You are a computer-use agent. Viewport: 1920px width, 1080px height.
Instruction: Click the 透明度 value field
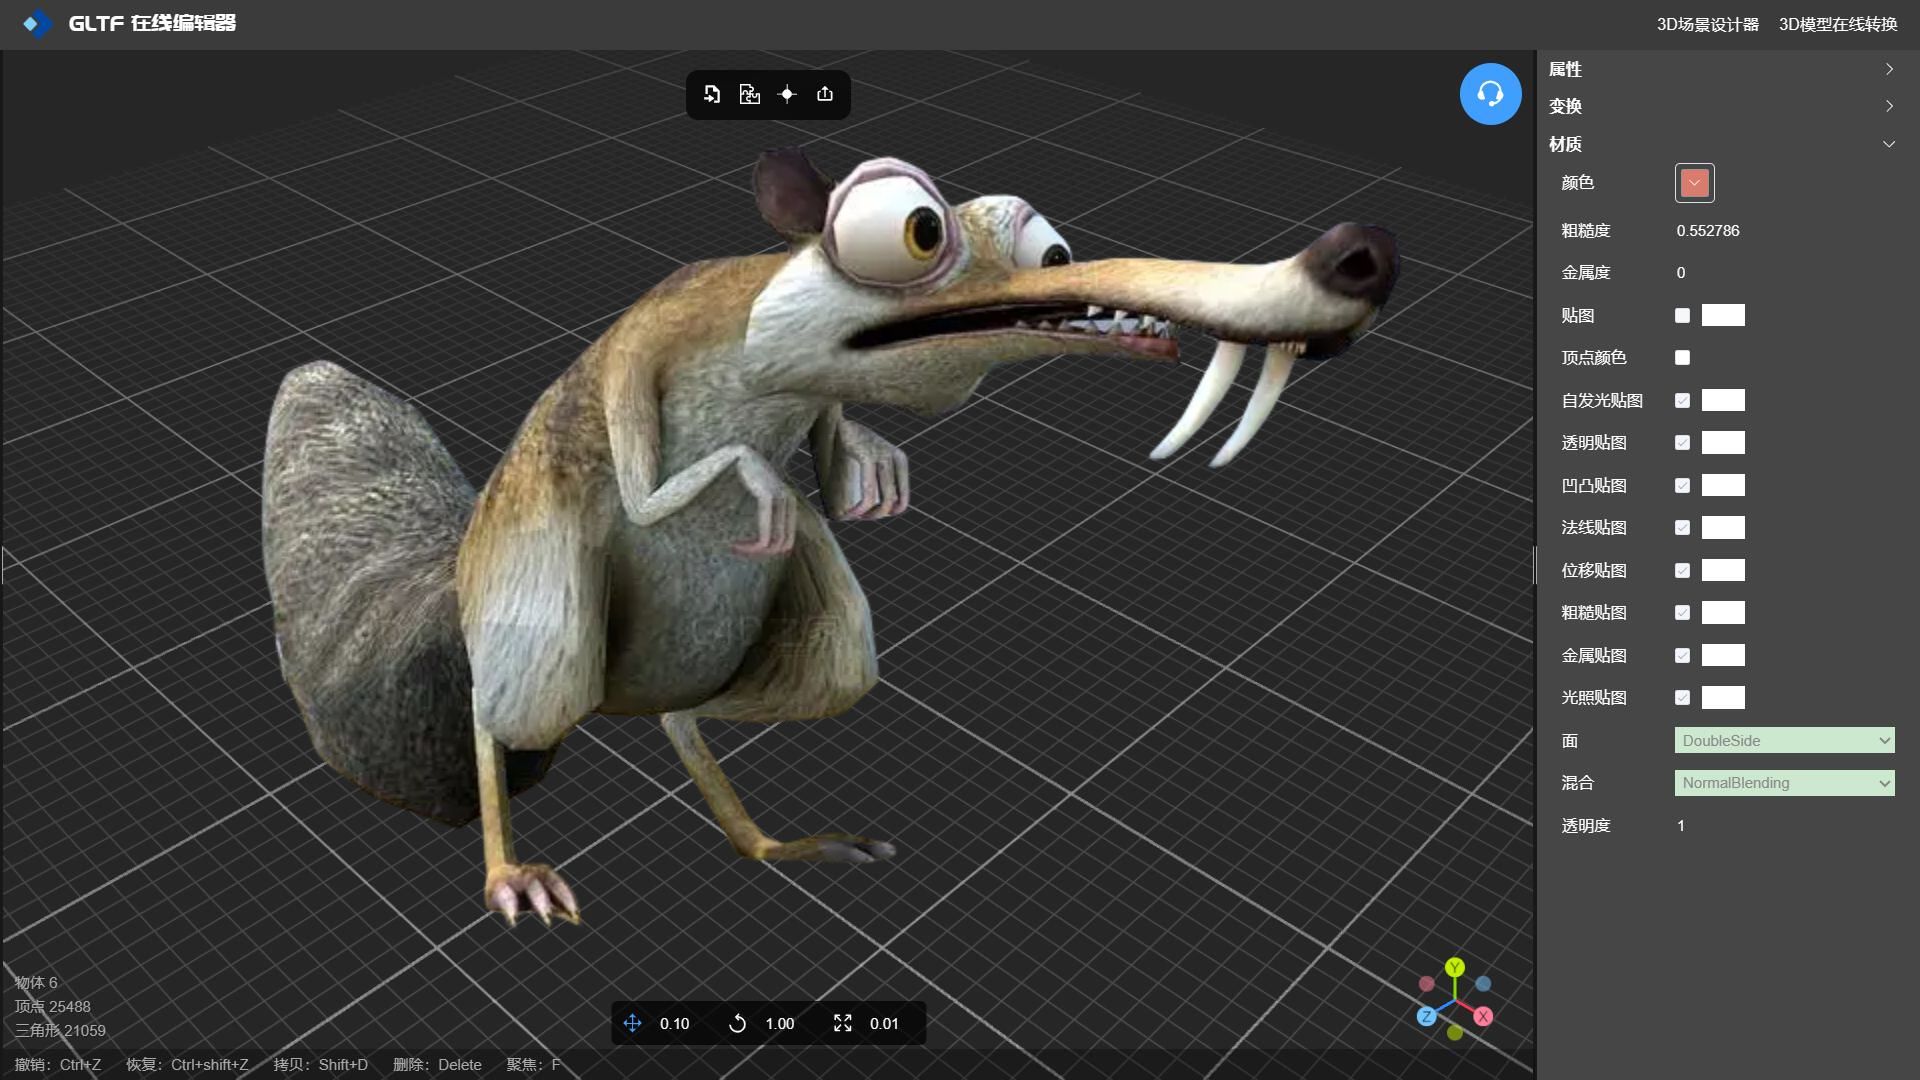point(1681,825)
